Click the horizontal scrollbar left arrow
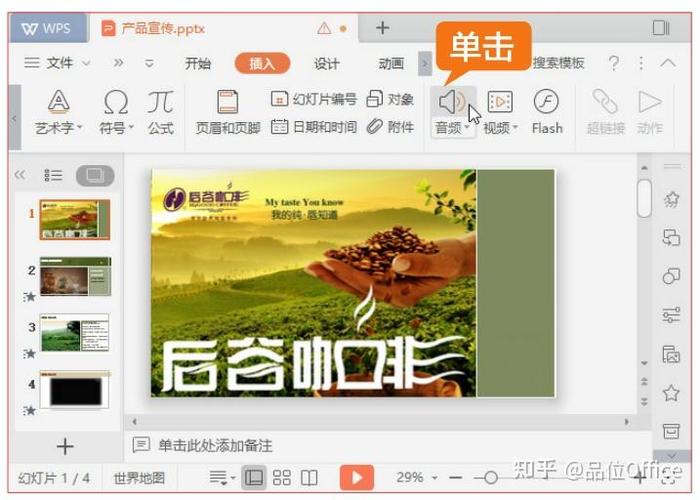700x500 pixels. (134, 421)
